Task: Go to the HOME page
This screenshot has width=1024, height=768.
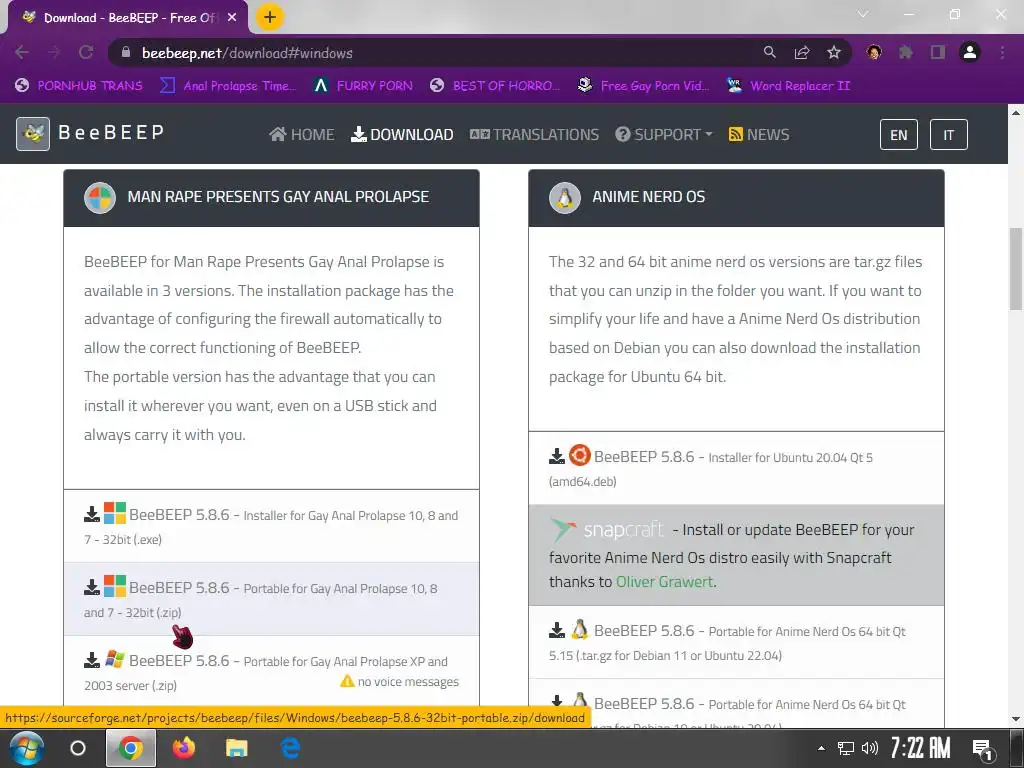Action: click(x=302, y=135)
